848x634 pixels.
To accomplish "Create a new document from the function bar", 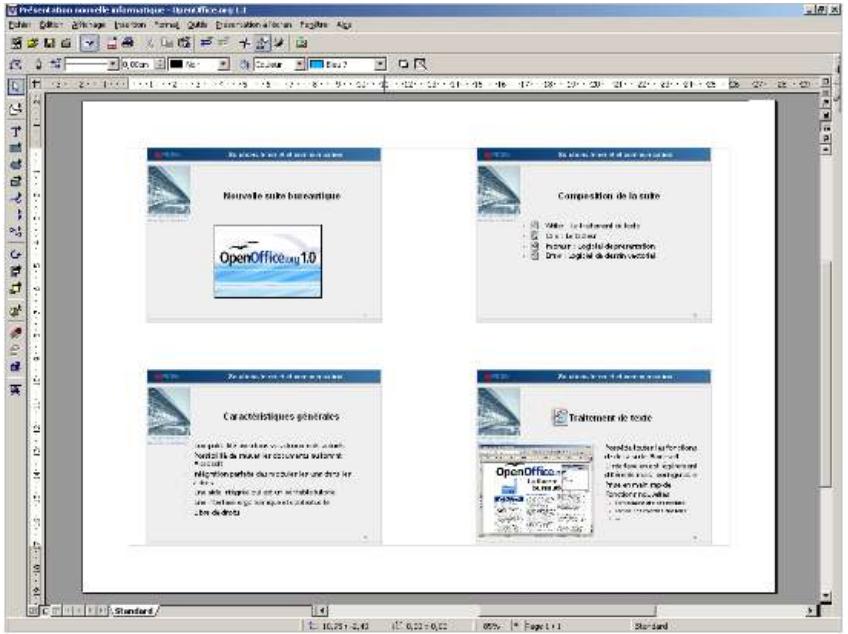I will pos(16,43).
